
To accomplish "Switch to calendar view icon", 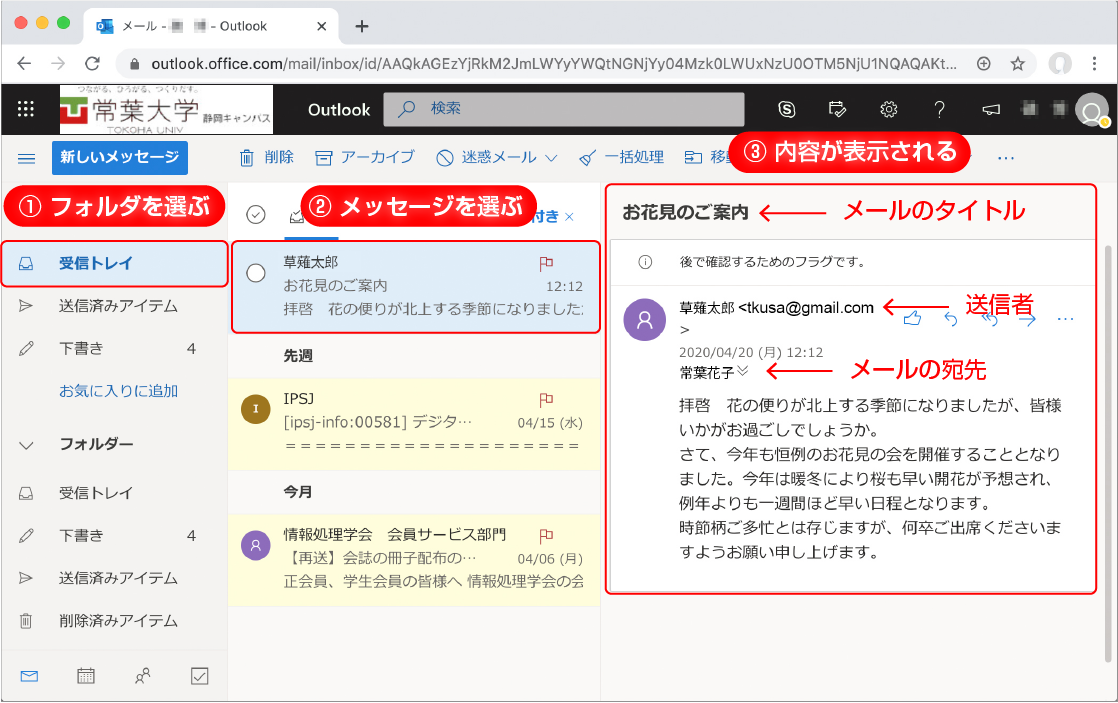I will point(86,677).
